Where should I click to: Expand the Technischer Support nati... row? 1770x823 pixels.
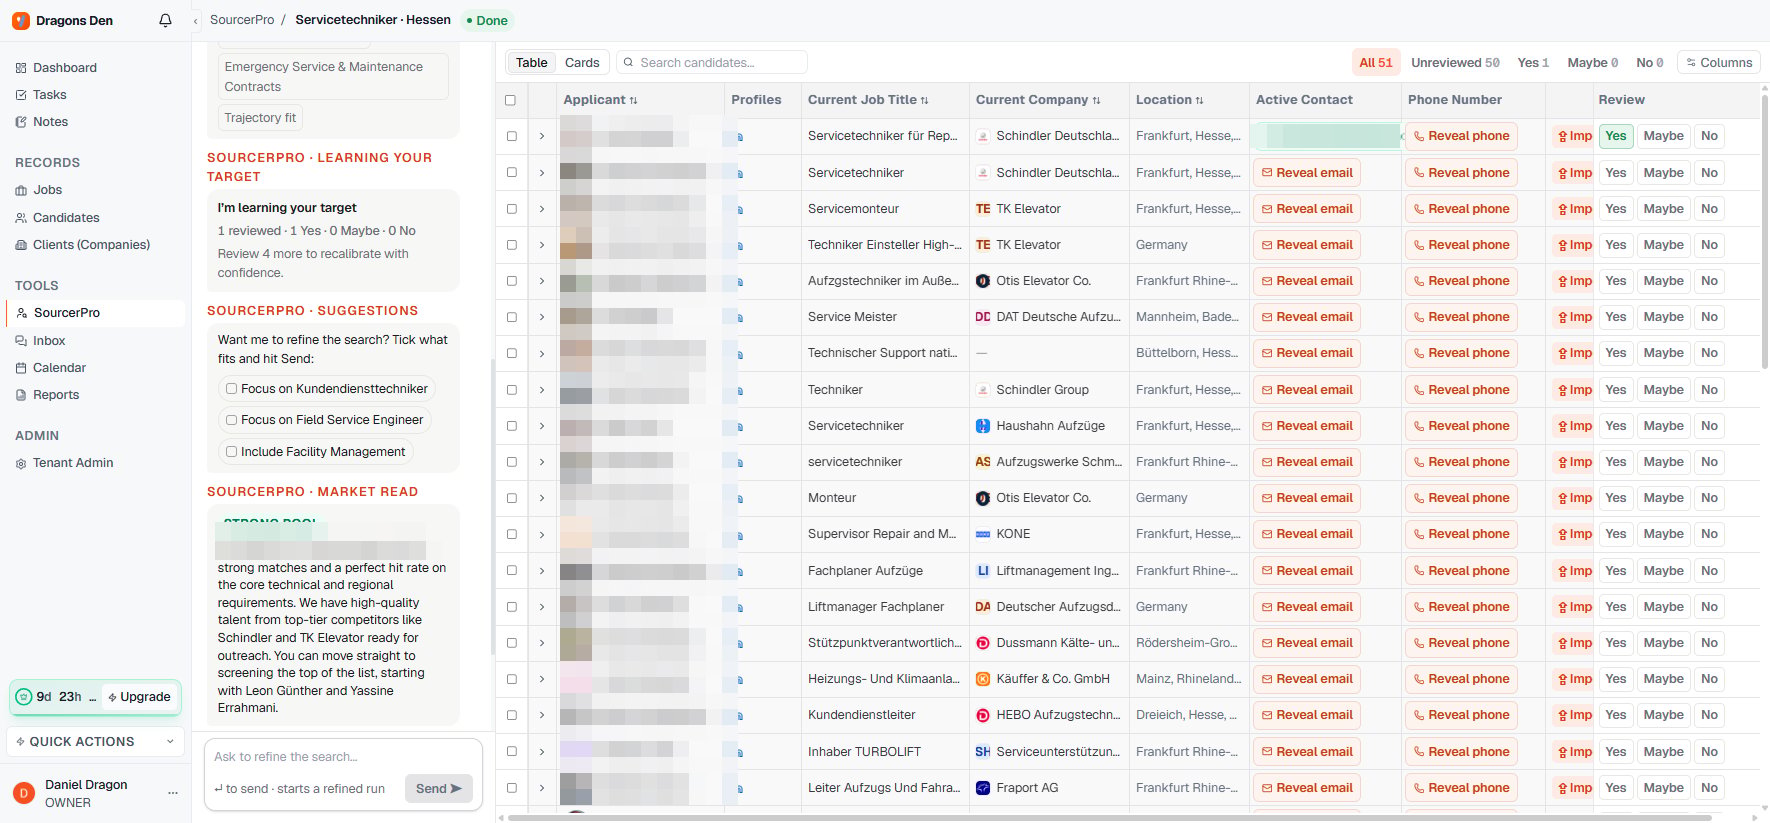[542, 353]
